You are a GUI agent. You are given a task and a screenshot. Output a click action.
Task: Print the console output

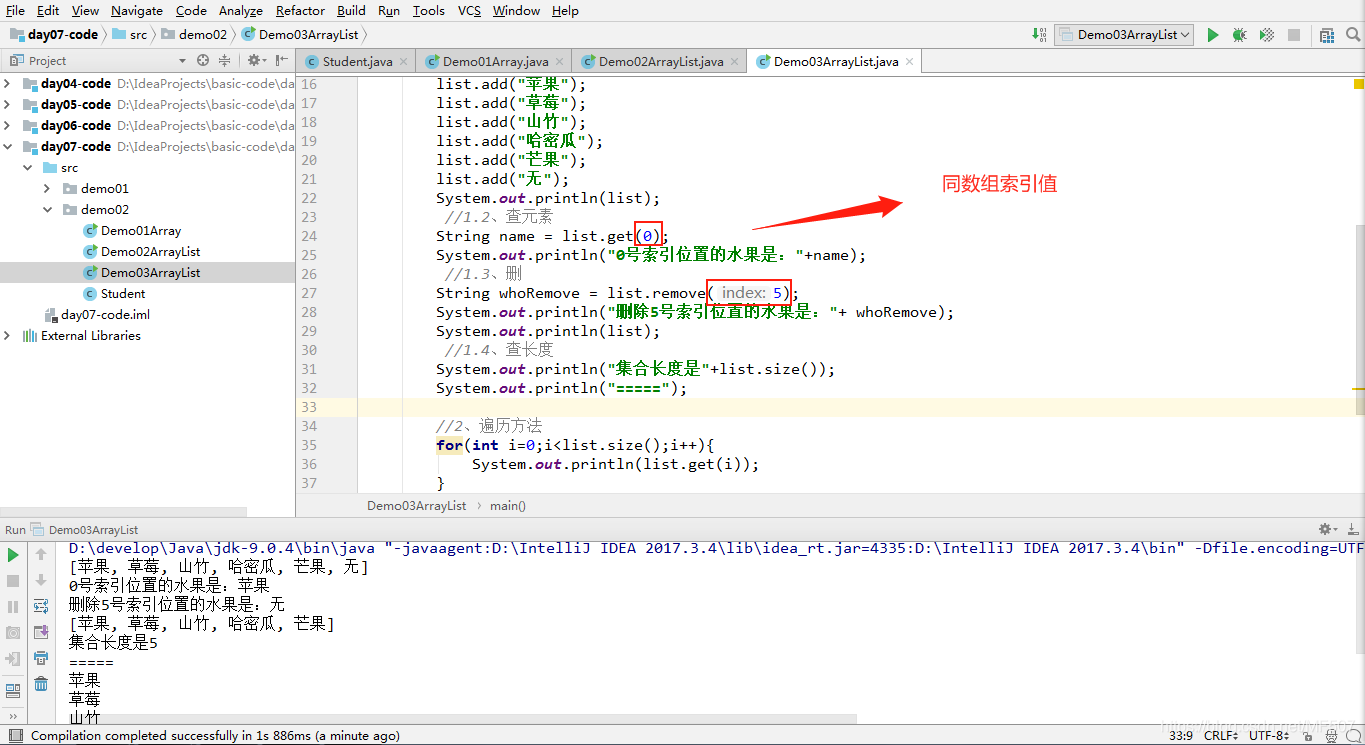click(41, 658)
